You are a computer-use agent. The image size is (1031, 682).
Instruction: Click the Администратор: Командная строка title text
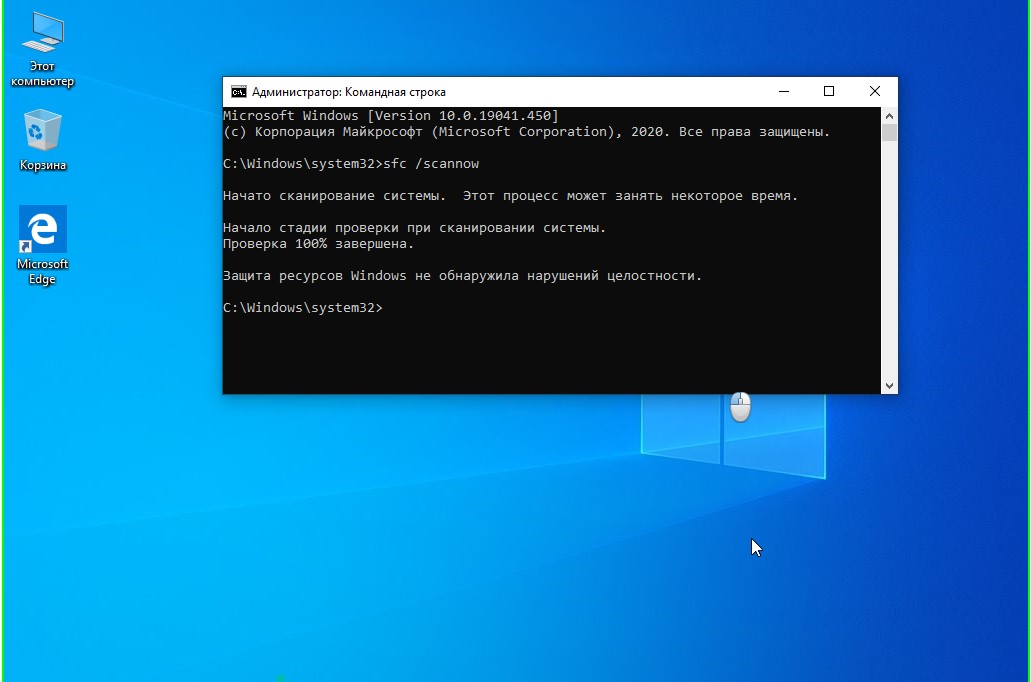349,92
